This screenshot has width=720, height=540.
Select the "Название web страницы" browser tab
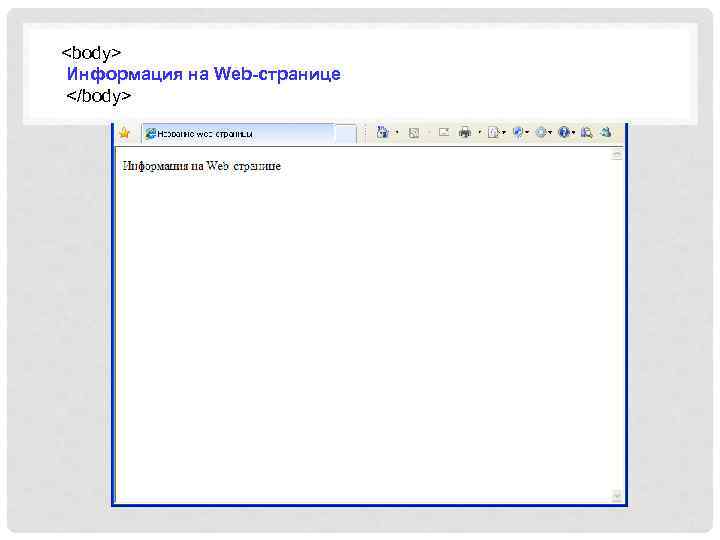point(238,134)
